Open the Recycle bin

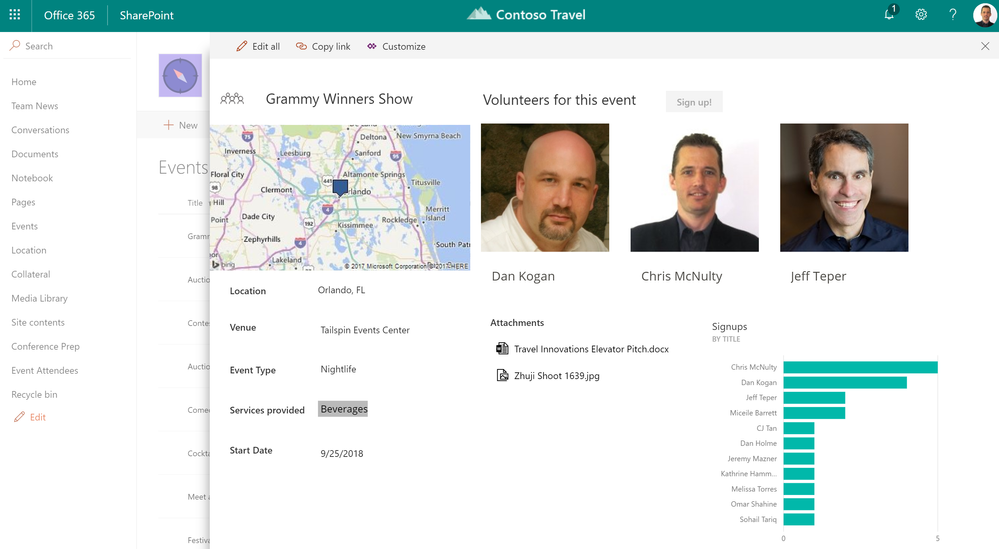34,395
